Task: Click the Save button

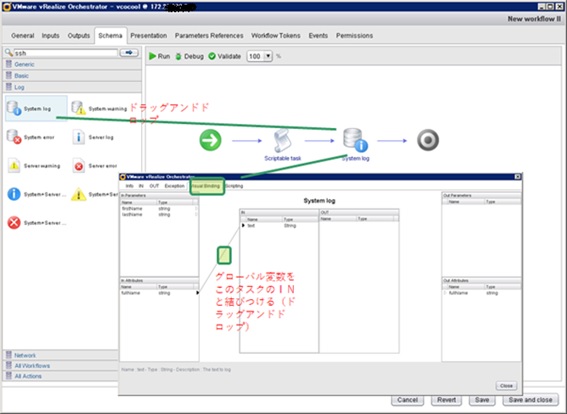Action: 482,400
